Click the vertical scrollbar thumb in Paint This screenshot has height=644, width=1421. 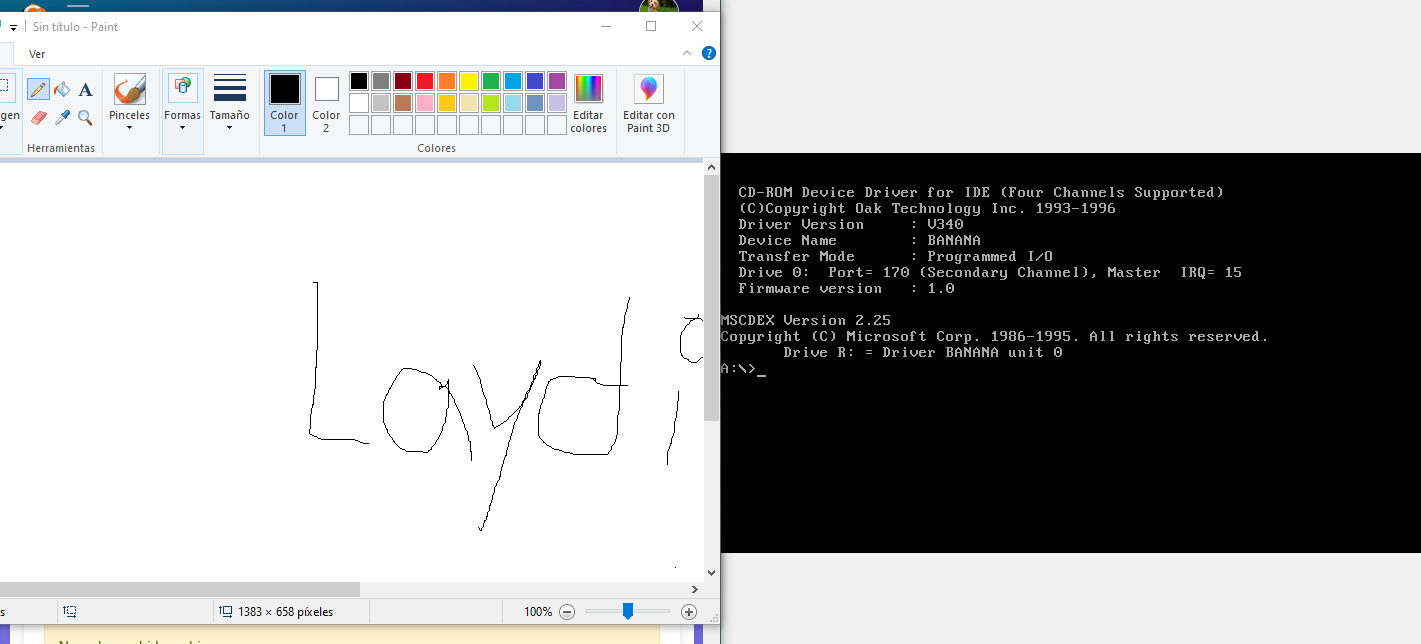pos(711,299)
